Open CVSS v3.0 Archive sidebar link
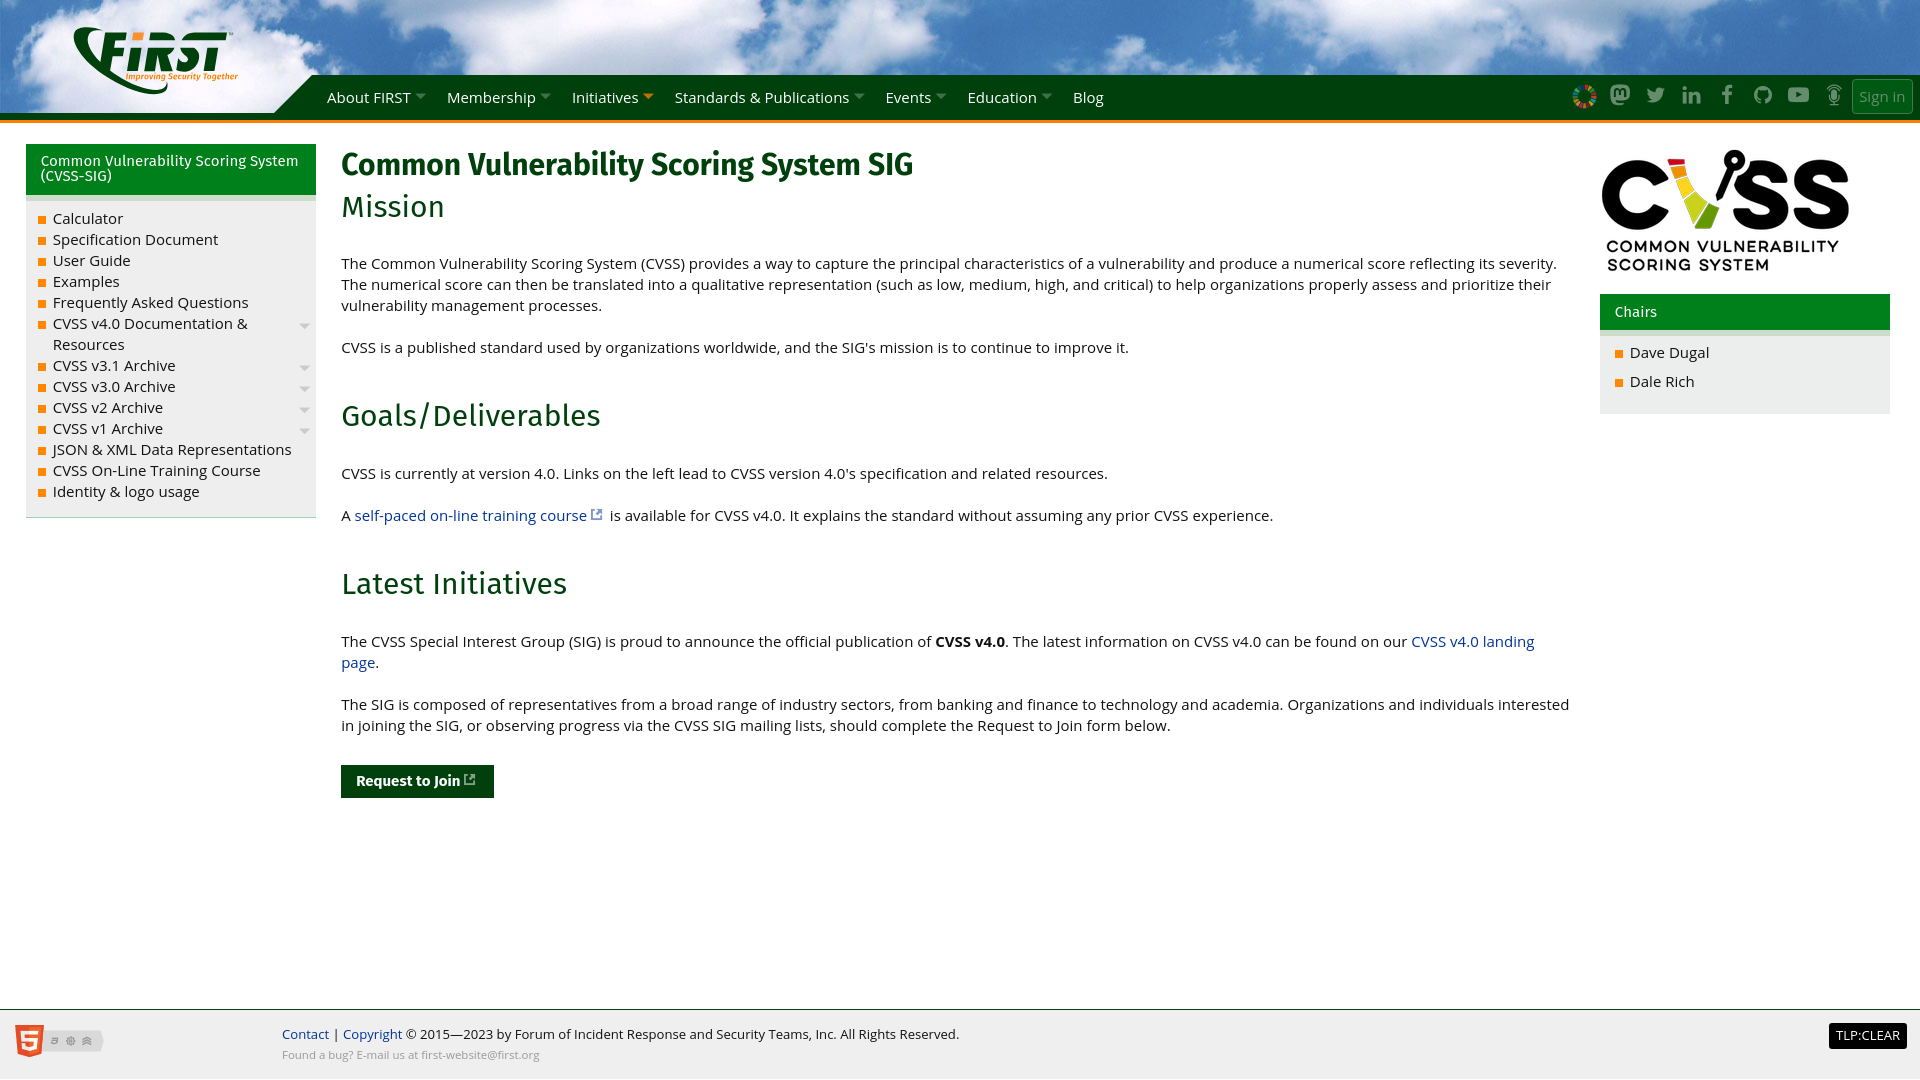The width and height of the screenshot is (1920, 1080). tap(114, 386)
